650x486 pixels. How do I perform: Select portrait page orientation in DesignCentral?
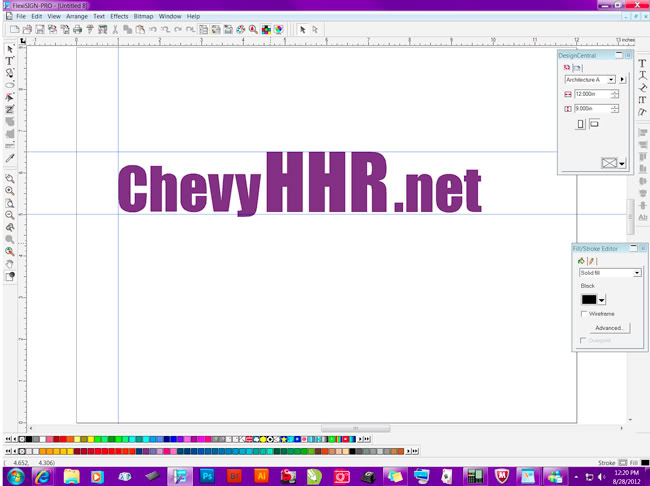point(580,124)
